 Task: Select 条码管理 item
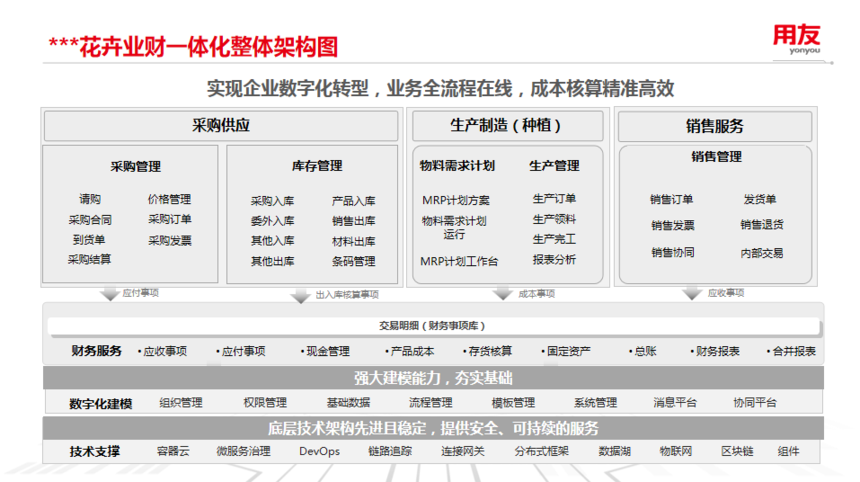(354, 262)
